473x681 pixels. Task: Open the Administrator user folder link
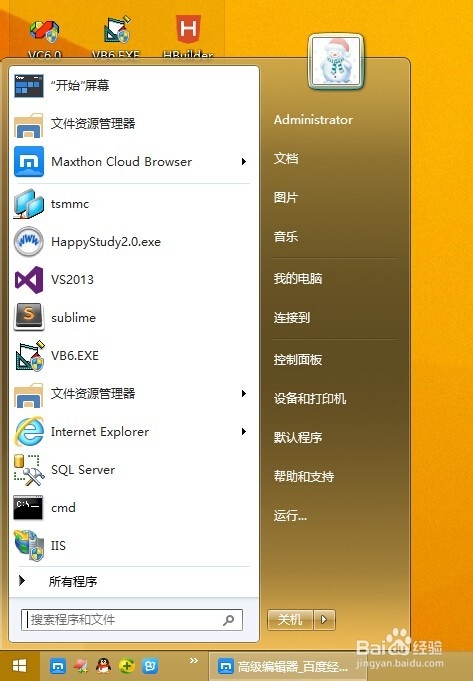click(313, 120)
